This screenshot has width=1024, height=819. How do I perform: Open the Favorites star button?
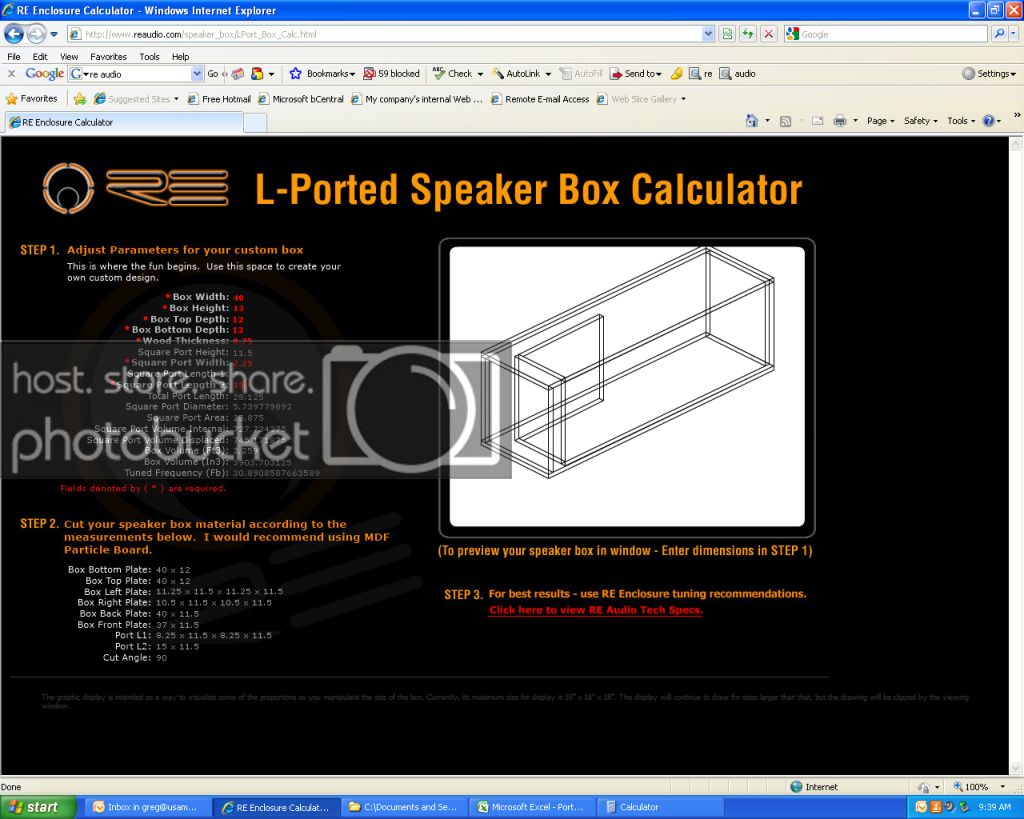tap(31, 99)
